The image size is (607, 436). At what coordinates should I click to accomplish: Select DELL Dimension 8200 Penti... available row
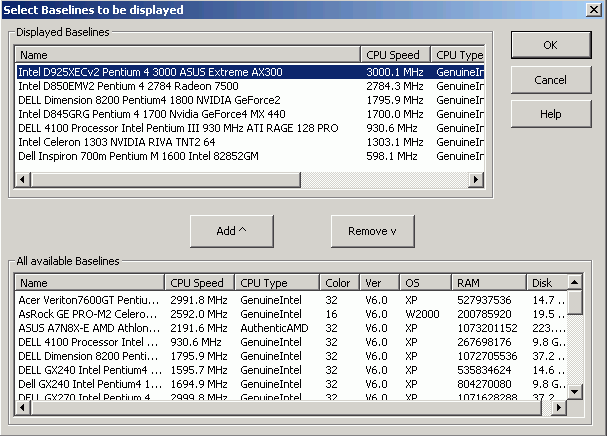click(291, 356)
